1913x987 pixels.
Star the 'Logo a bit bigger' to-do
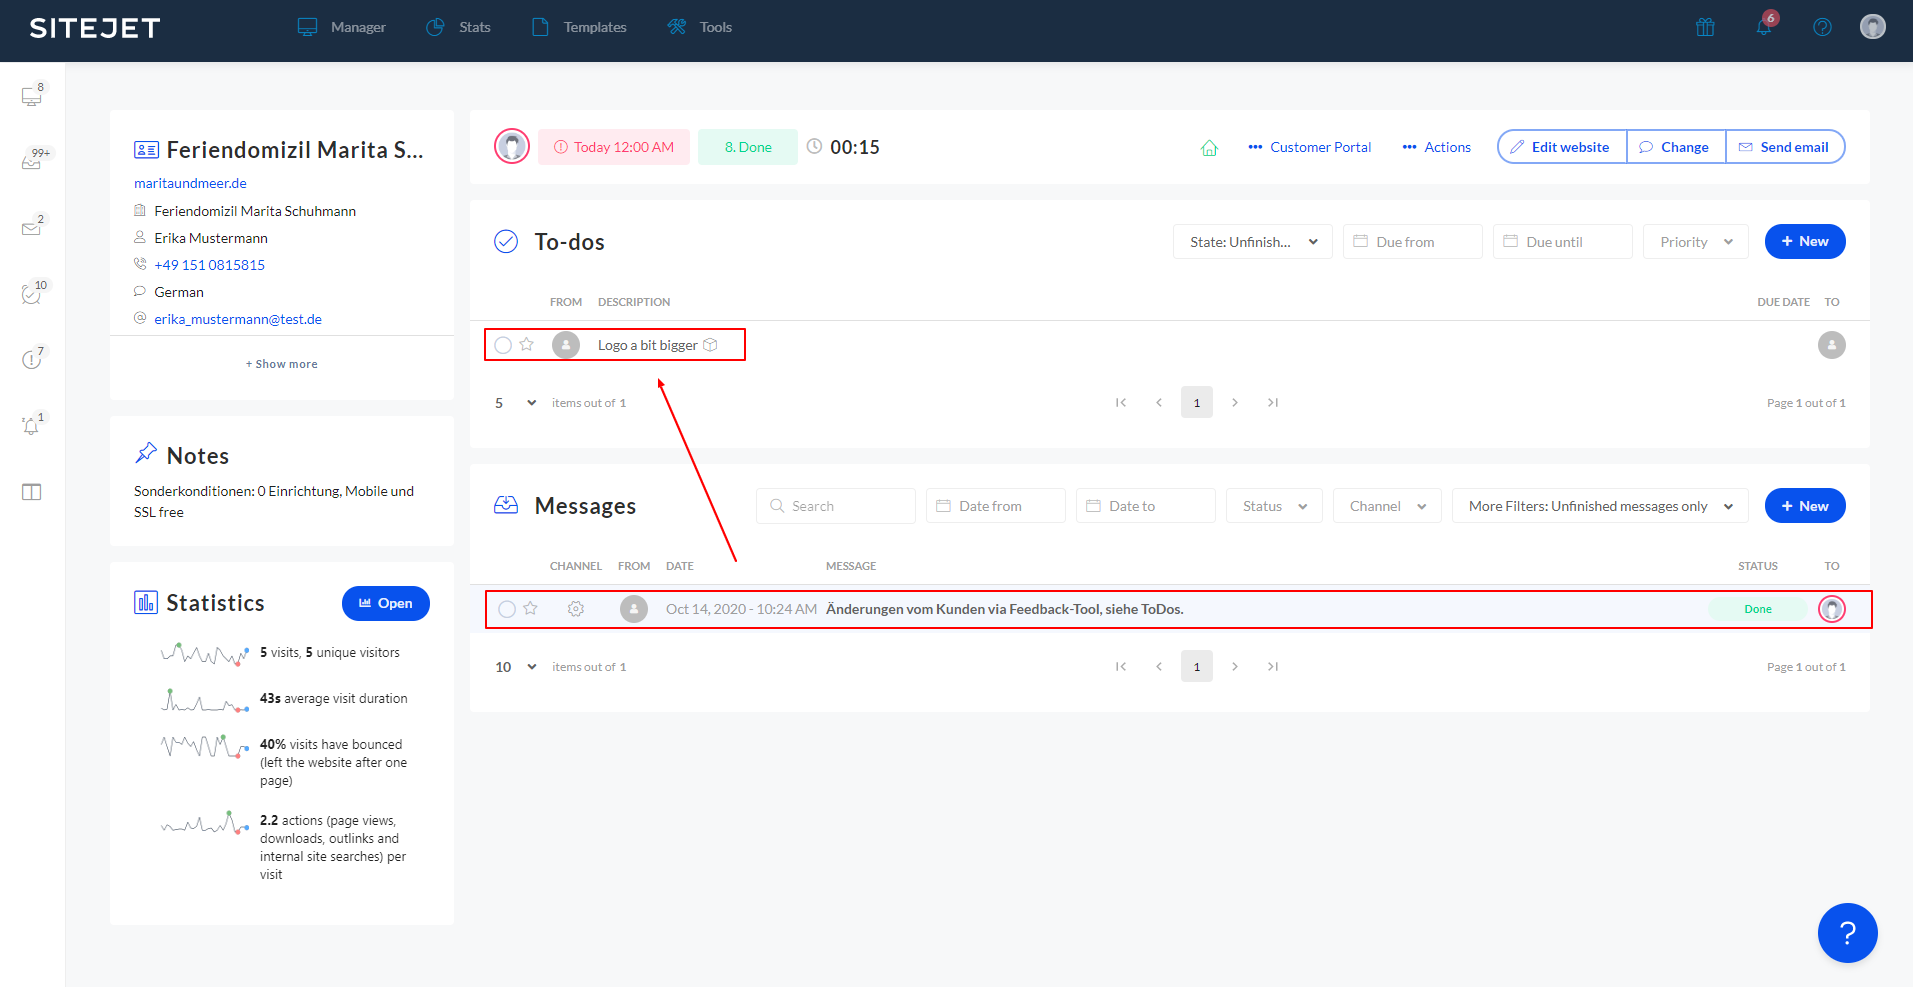pos(527,345)
